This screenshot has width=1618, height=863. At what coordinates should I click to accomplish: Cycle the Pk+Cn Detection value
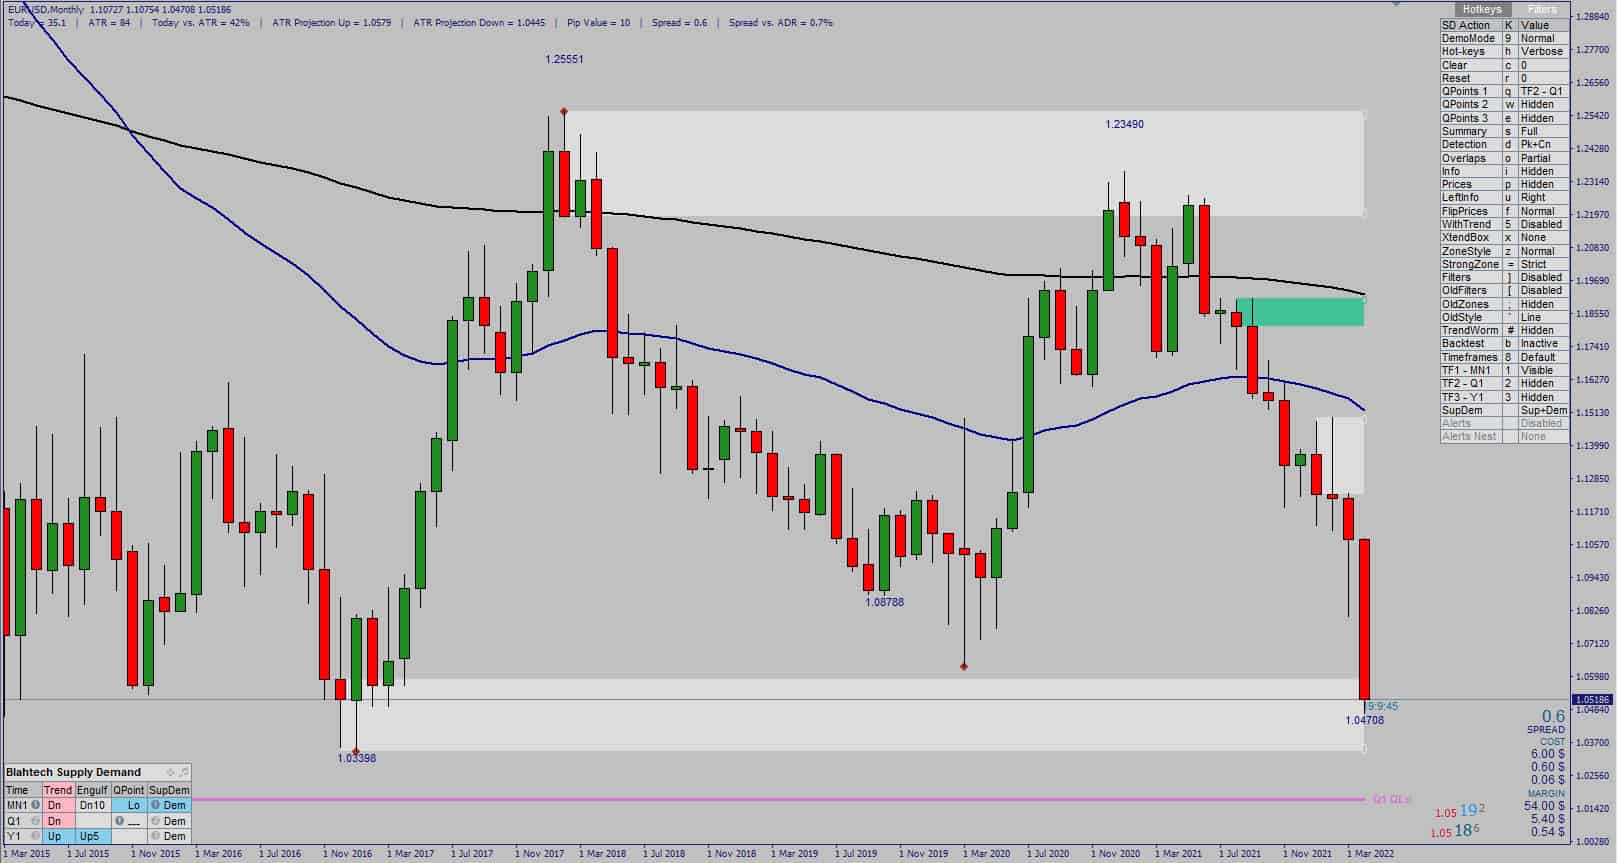tap(1542, 144)
